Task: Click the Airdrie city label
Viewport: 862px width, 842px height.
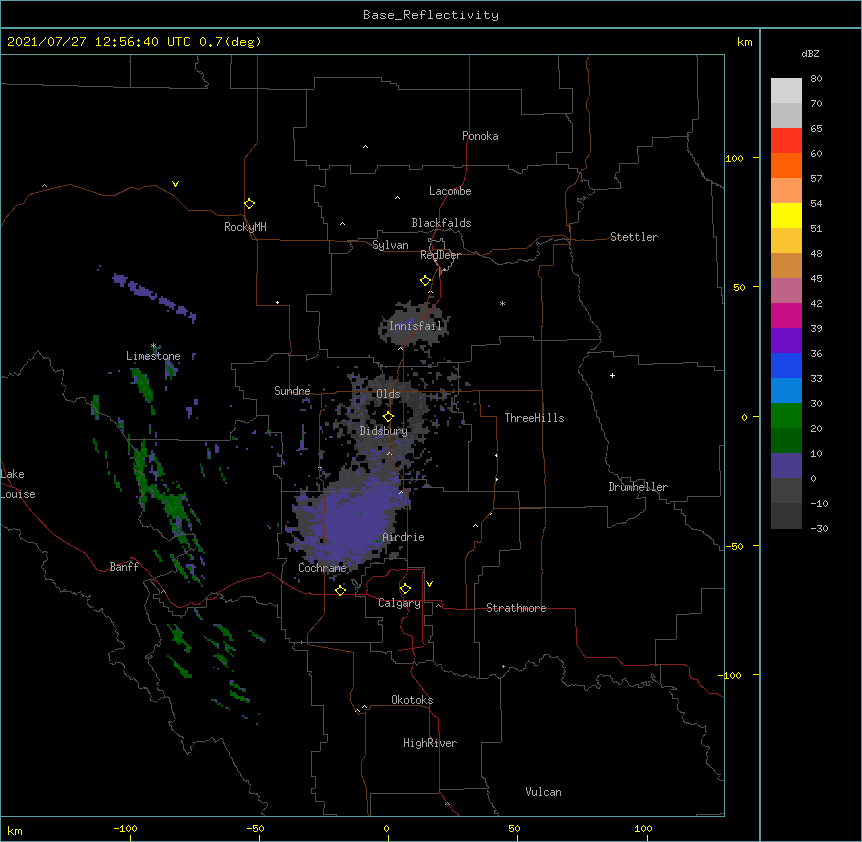Action: click(x=403, y=537)
